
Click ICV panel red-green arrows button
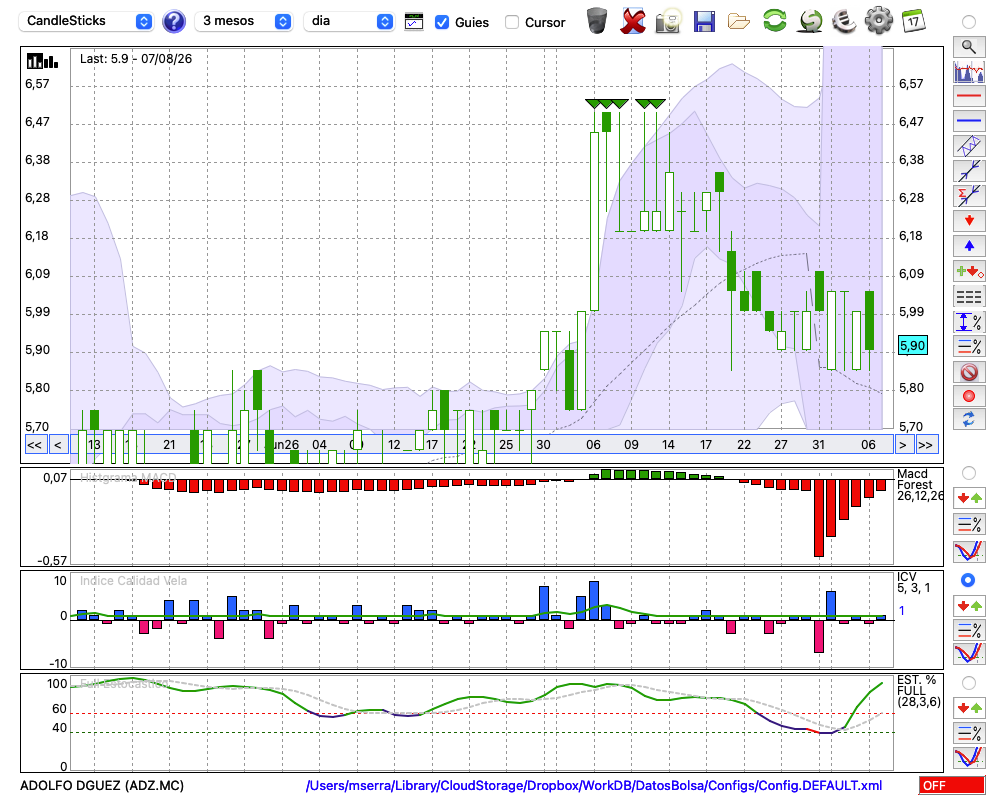pos(969,605)
